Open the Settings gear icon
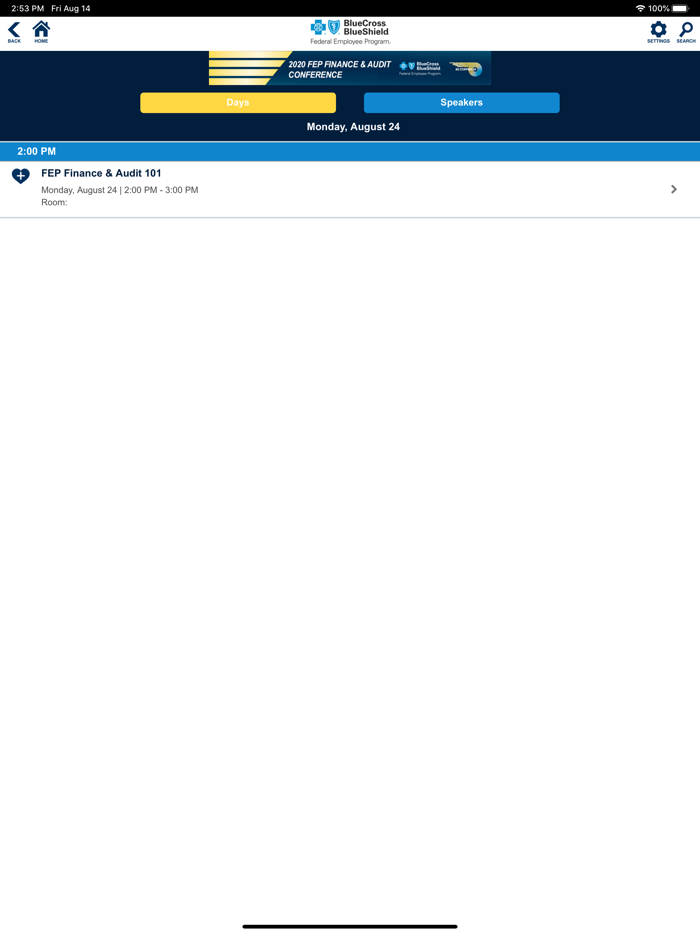Viewport: 700px width, 934px height. tap(658, 32)
